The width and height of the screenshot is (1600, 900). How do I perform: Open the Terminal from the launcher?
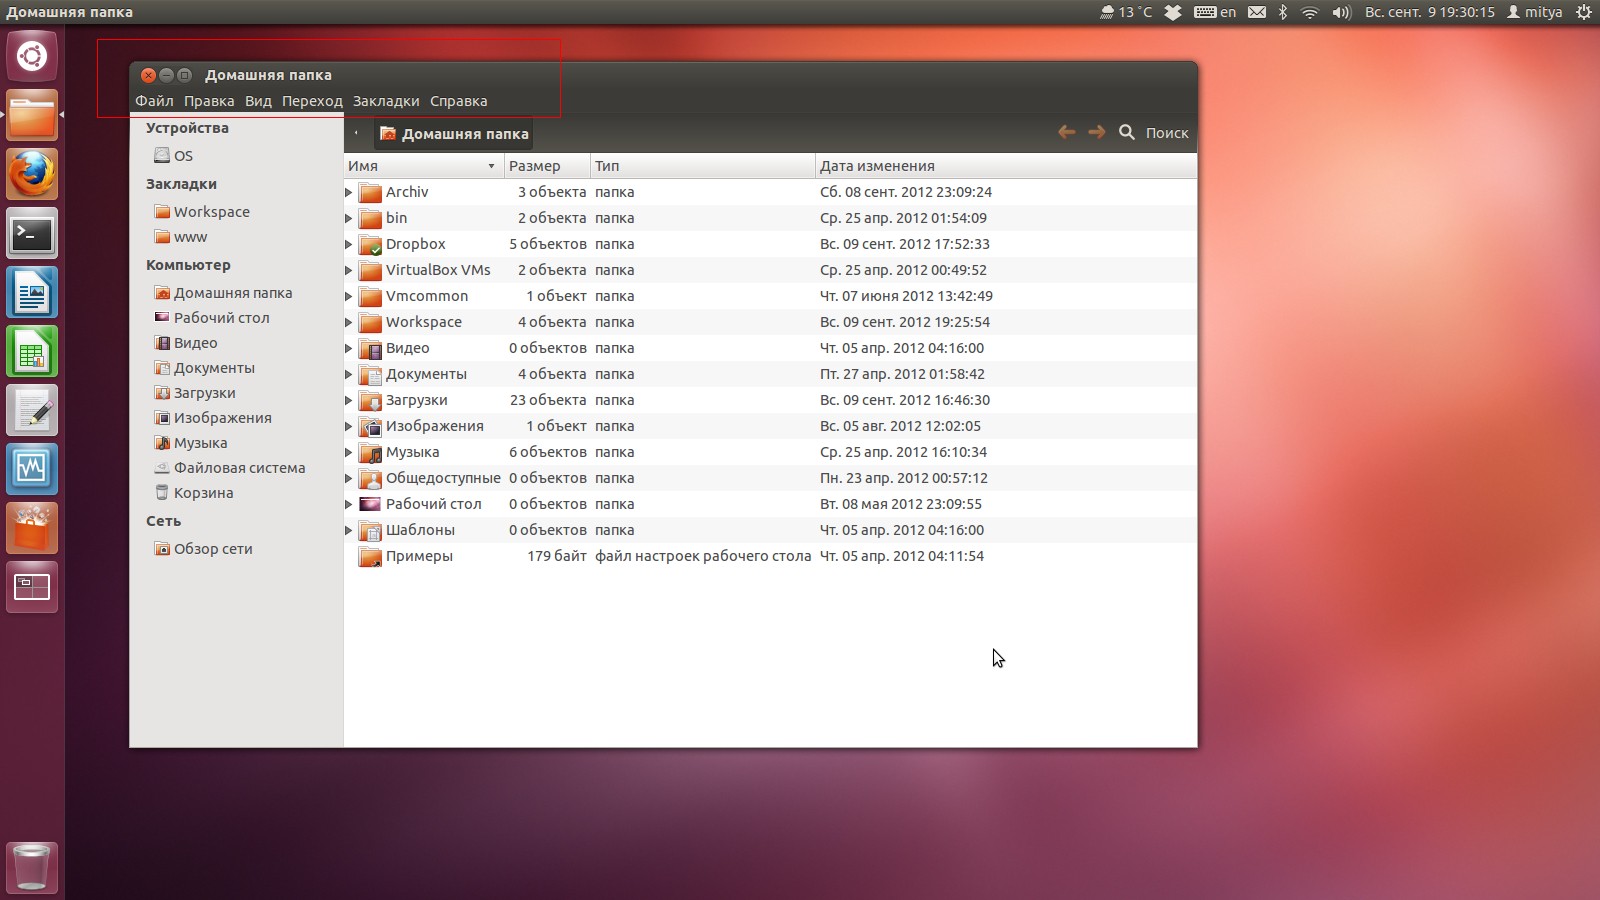click(x=32, y=233)
